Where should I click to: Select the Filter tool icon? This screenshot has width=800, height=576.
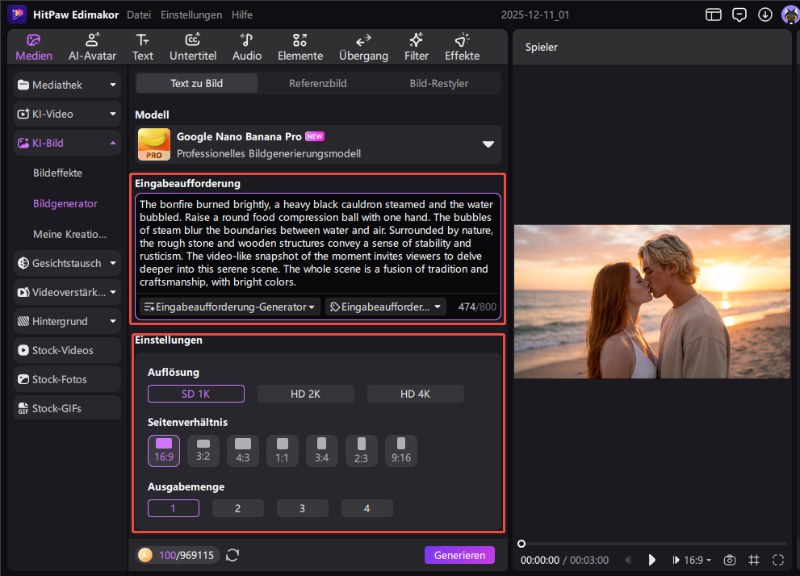pos(416,46)
